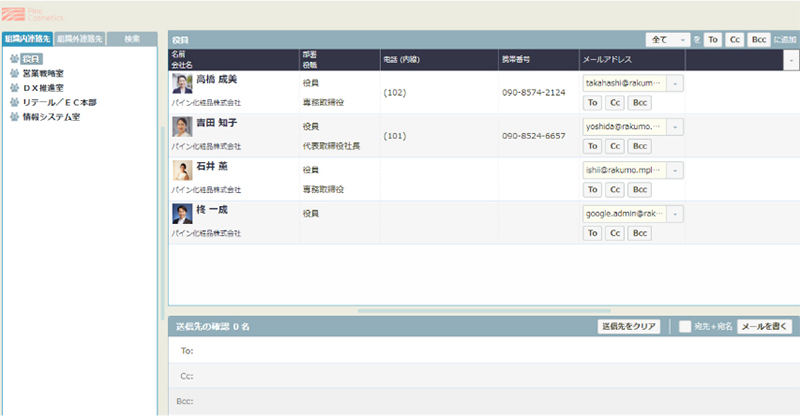Screen dimensions: 800x416
Task: Click the To: recipients field
Action: click(x=484, y=351)
